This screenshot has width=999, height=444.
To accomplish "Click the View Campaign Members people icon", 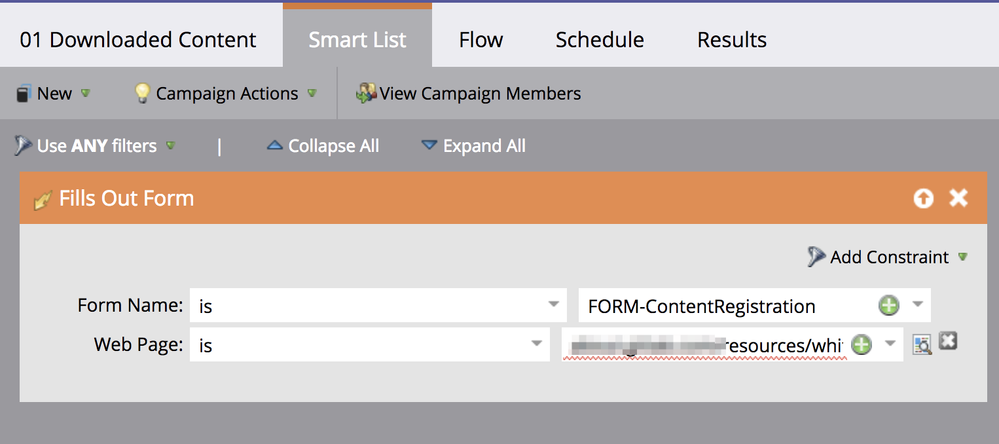I will point(366,94).
